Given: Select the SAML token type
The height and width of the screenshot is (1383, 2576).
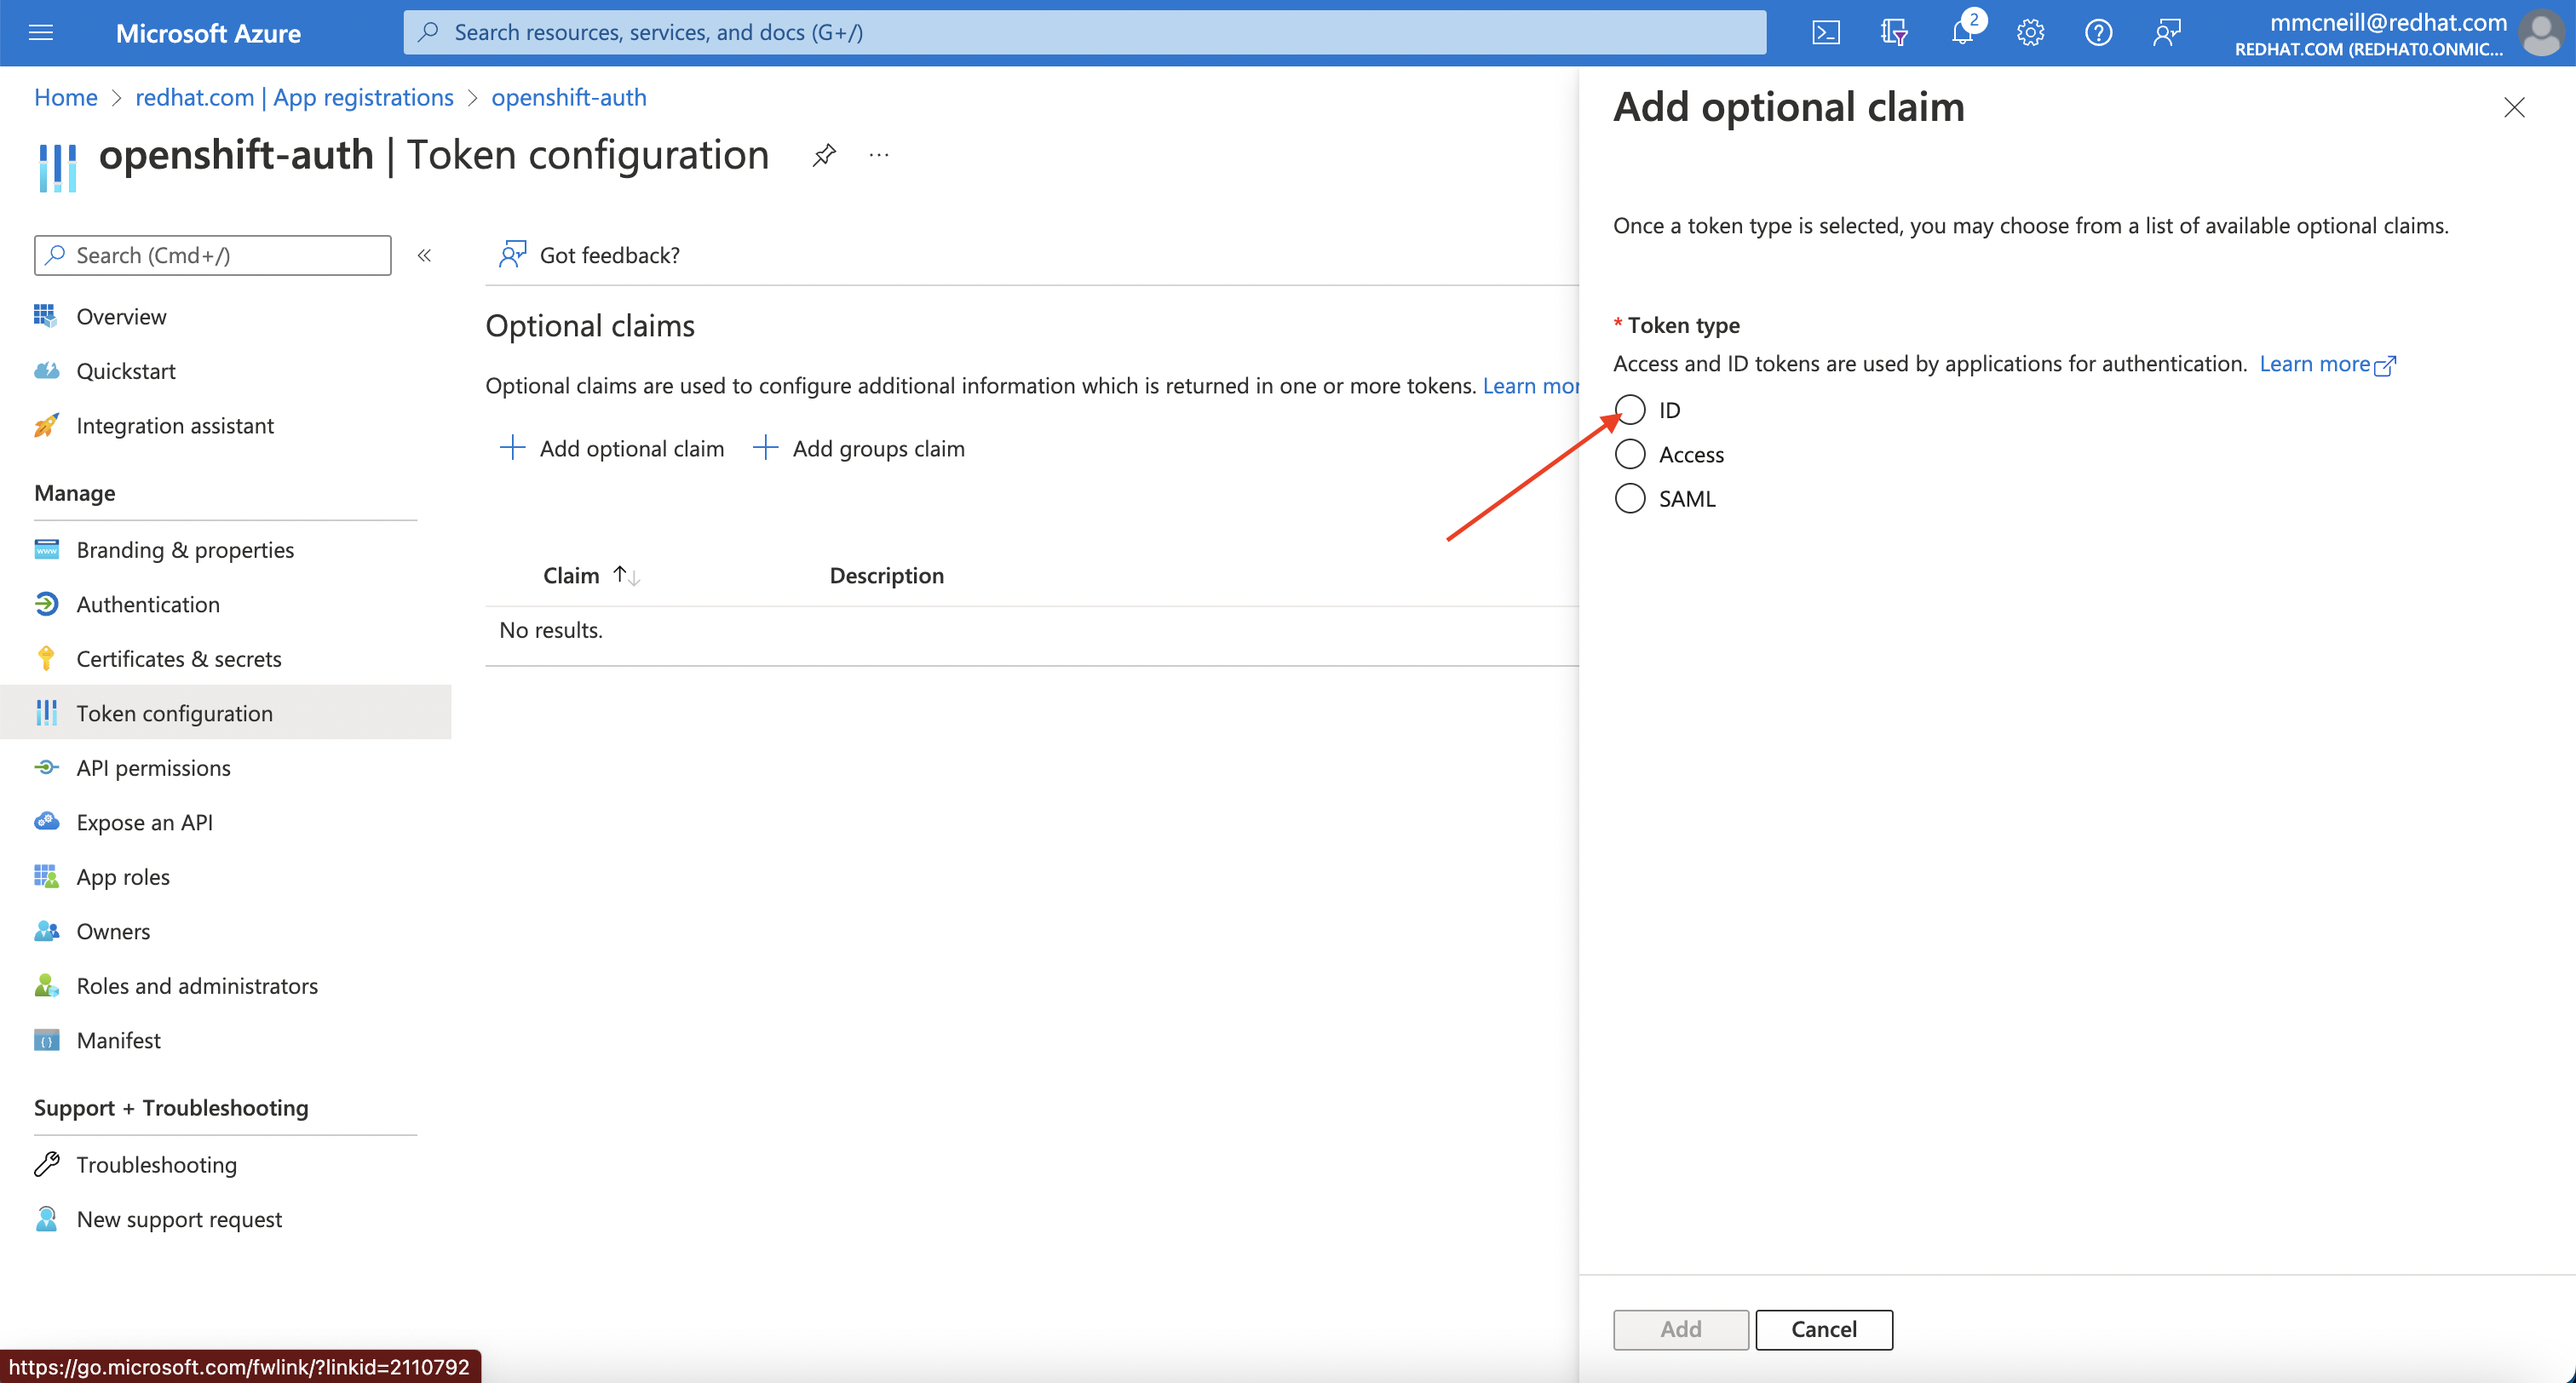Looking at the screenshot, I should click(x=1630, y=498).
